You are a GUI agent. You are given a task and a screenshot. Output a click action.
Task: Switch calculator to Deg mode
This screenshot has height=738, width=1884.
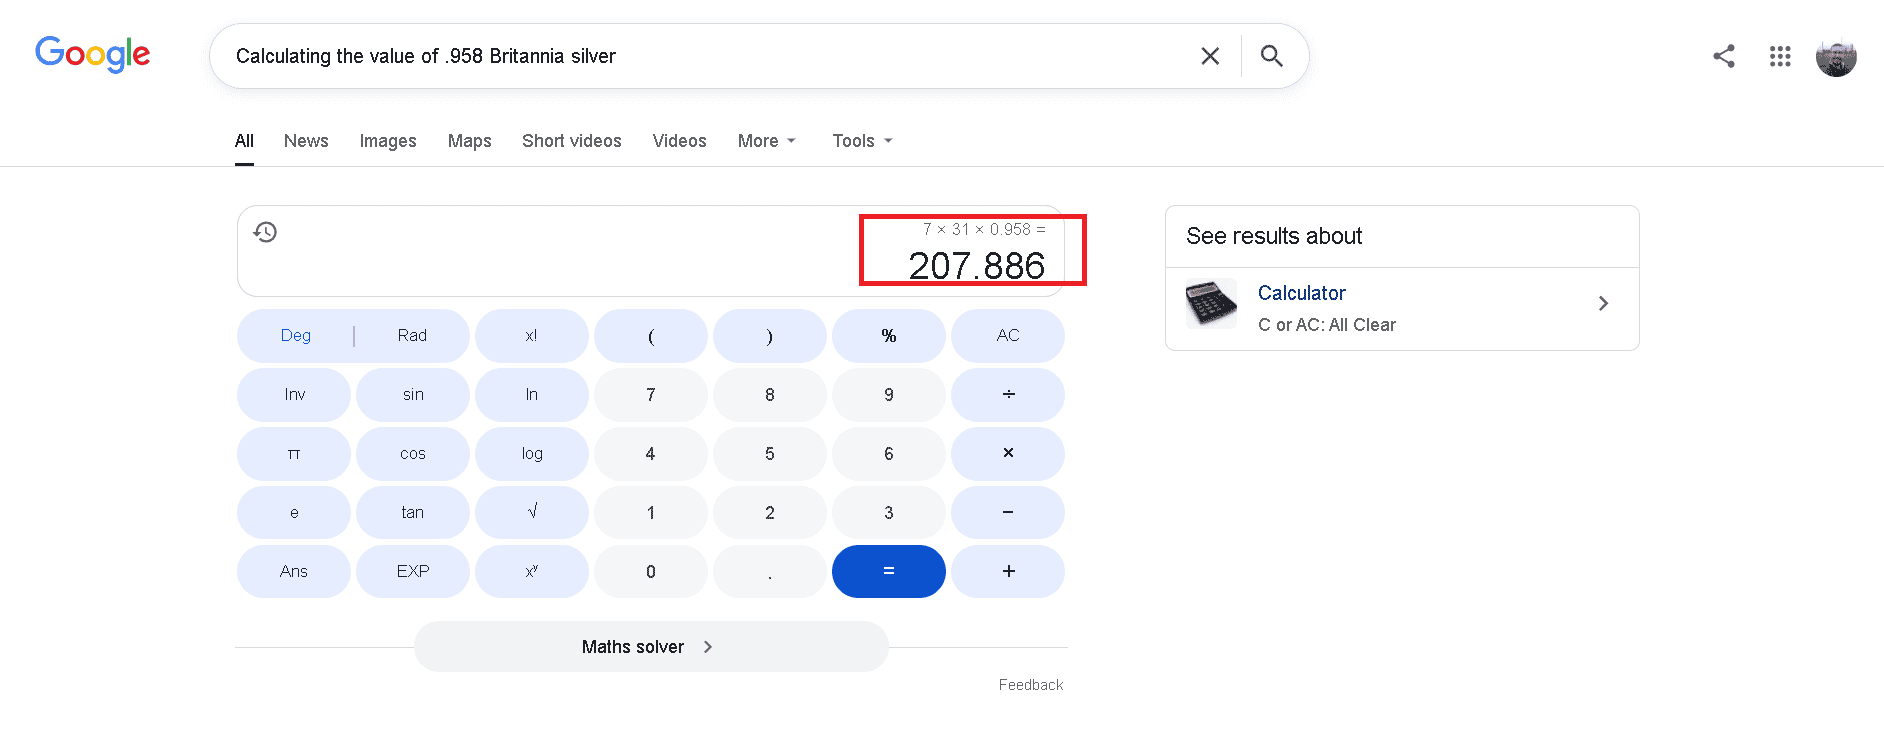(x=296, y=335)
